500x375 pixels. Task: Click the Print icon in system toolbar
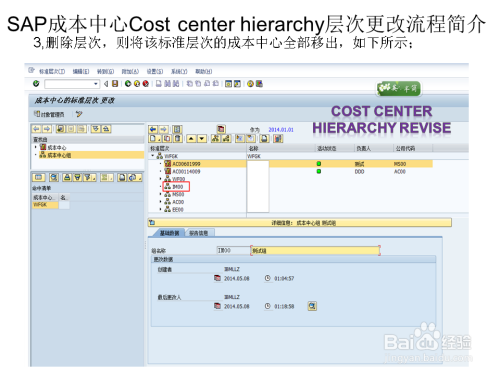click(159, 84)
